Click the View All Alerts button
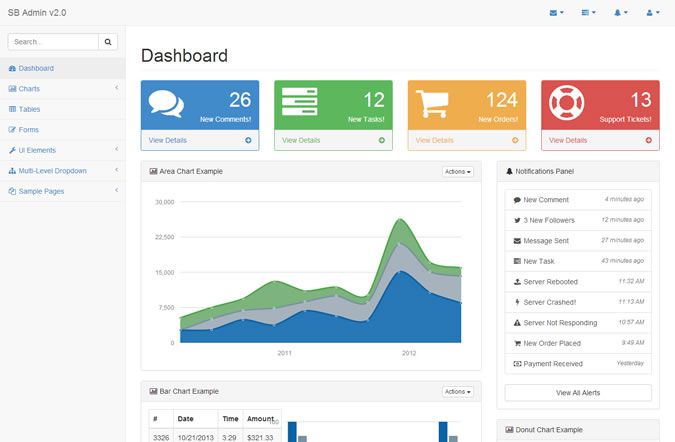 (577, 392)
